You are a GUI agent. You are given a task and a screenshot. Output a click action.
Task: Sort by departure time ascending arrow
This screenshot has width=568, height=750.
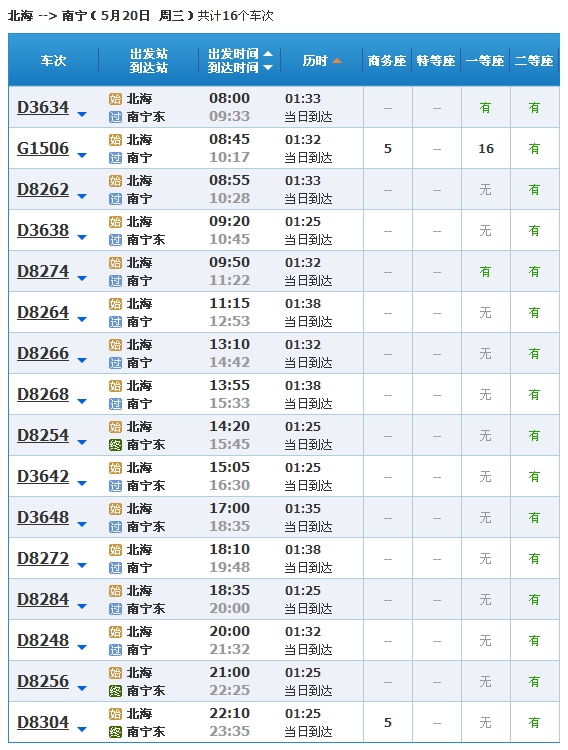(x=268, y=54)
